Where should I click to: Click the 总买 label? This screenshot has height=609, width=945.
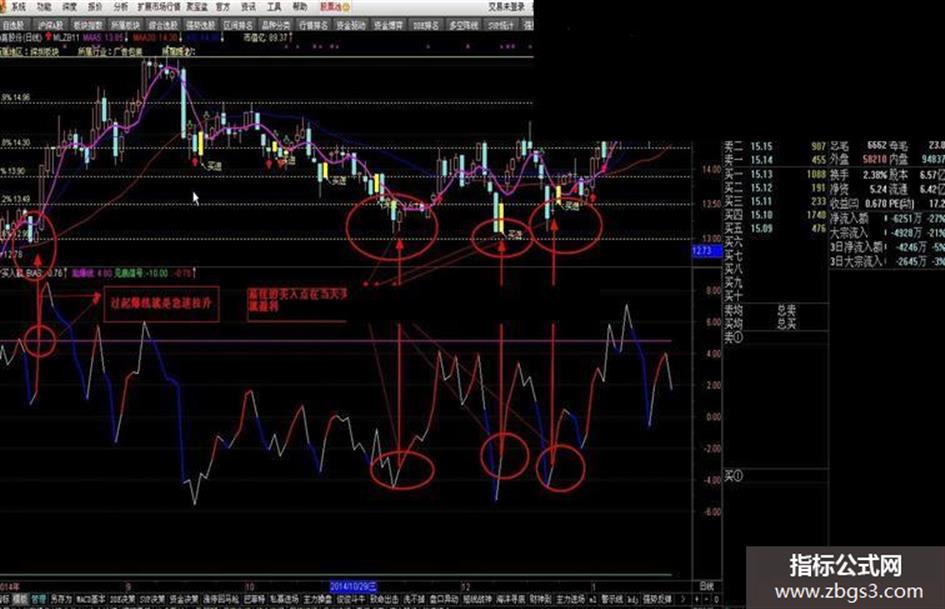(x=786, y=324)
